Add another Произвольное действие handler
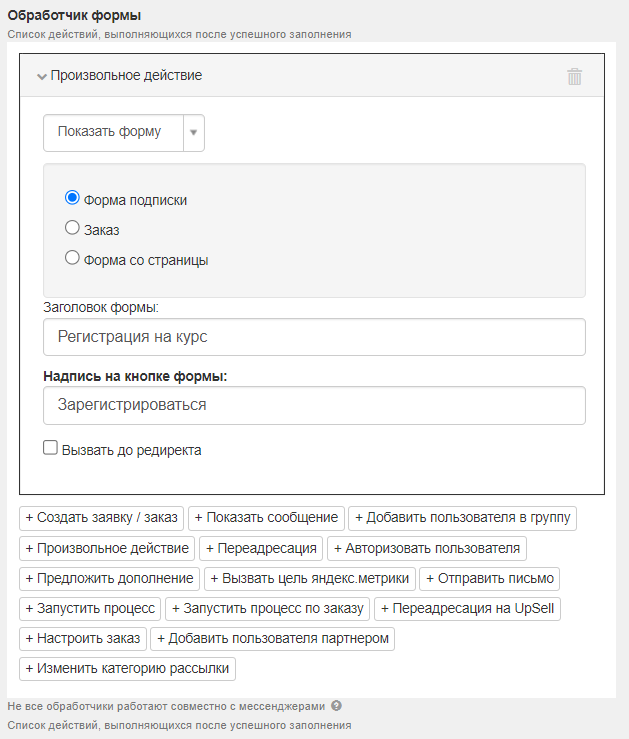This screenshot has width=629, height=739. [x=107, y=549]
